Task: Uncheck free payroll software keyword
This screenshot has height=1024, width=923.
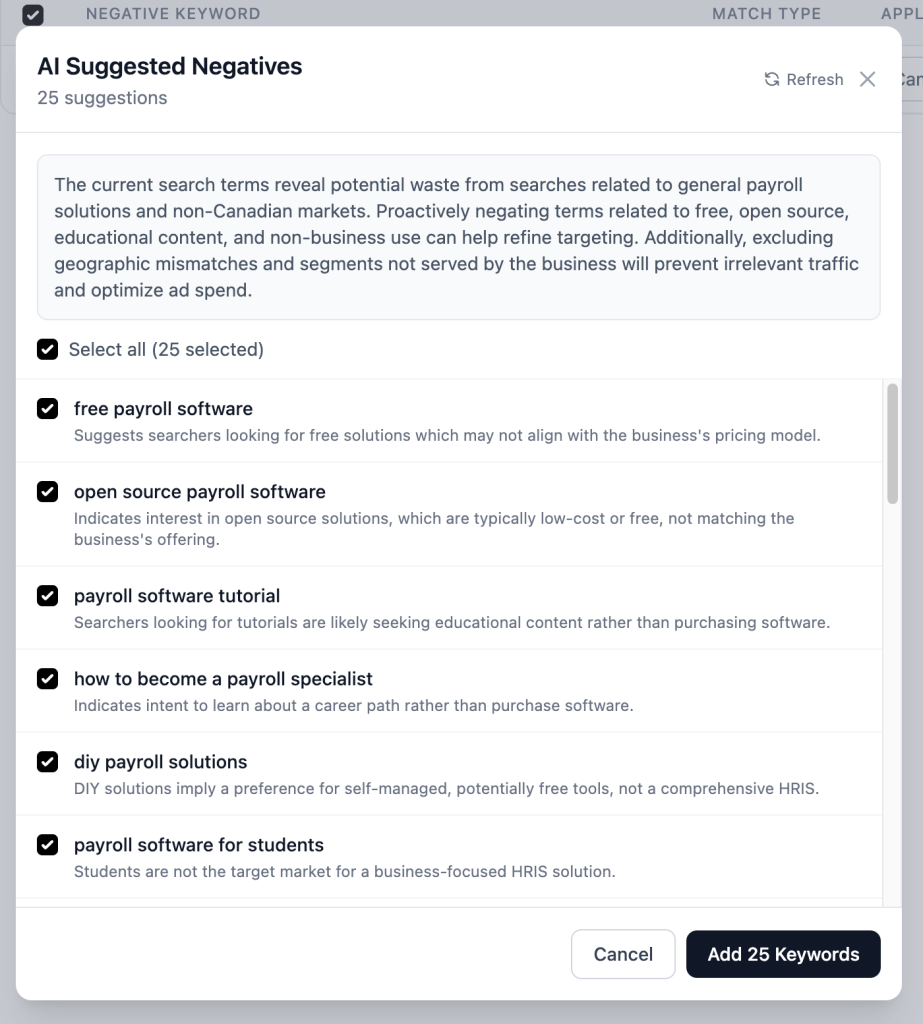Action: point(47,409)
